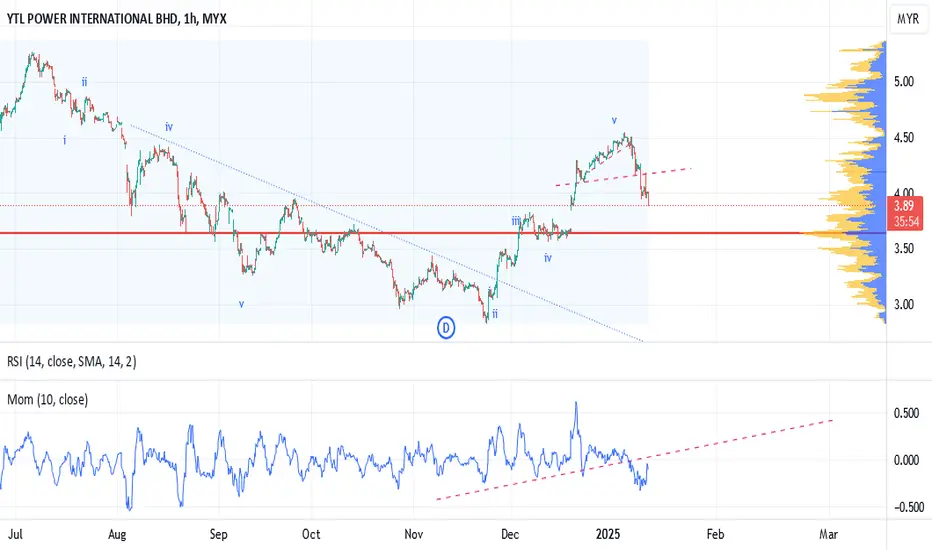This screenshot has width=932, height=550.
Task: Click the Jul date label
Action: 15,534
